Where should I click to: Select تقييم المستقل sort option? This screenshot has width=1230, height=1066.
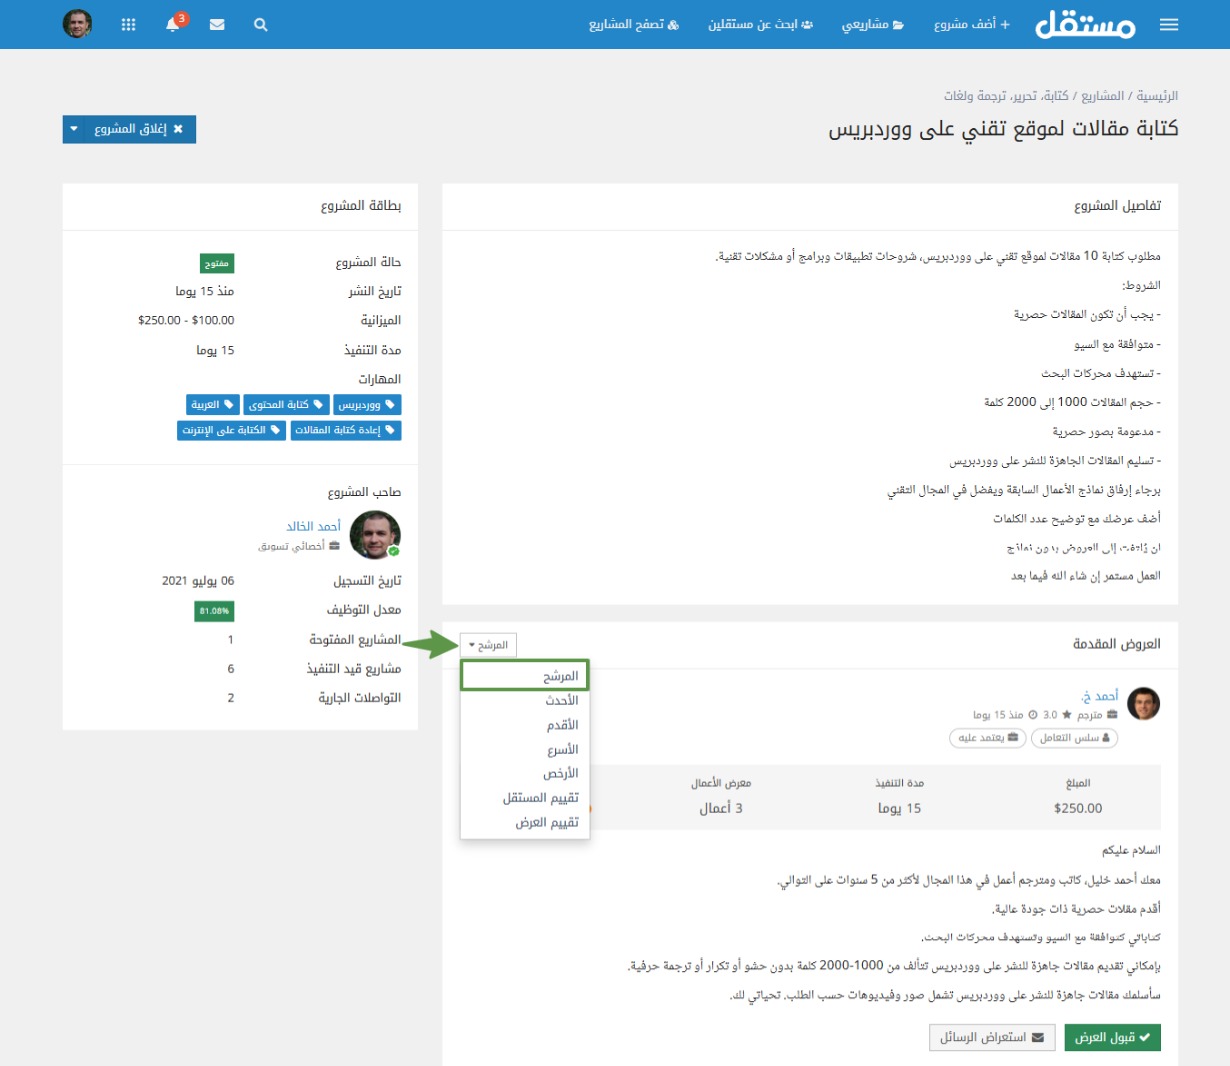click(x=540, y=797)
